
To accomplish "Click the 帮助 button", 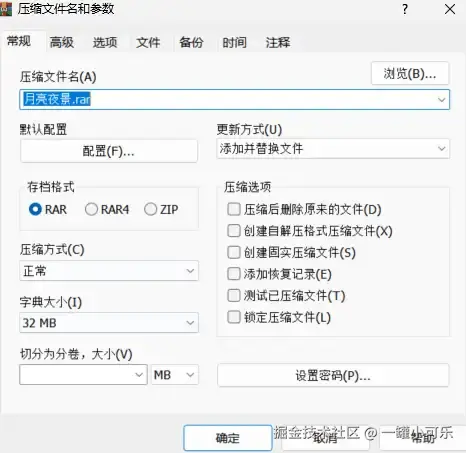I will click(422, 438).
